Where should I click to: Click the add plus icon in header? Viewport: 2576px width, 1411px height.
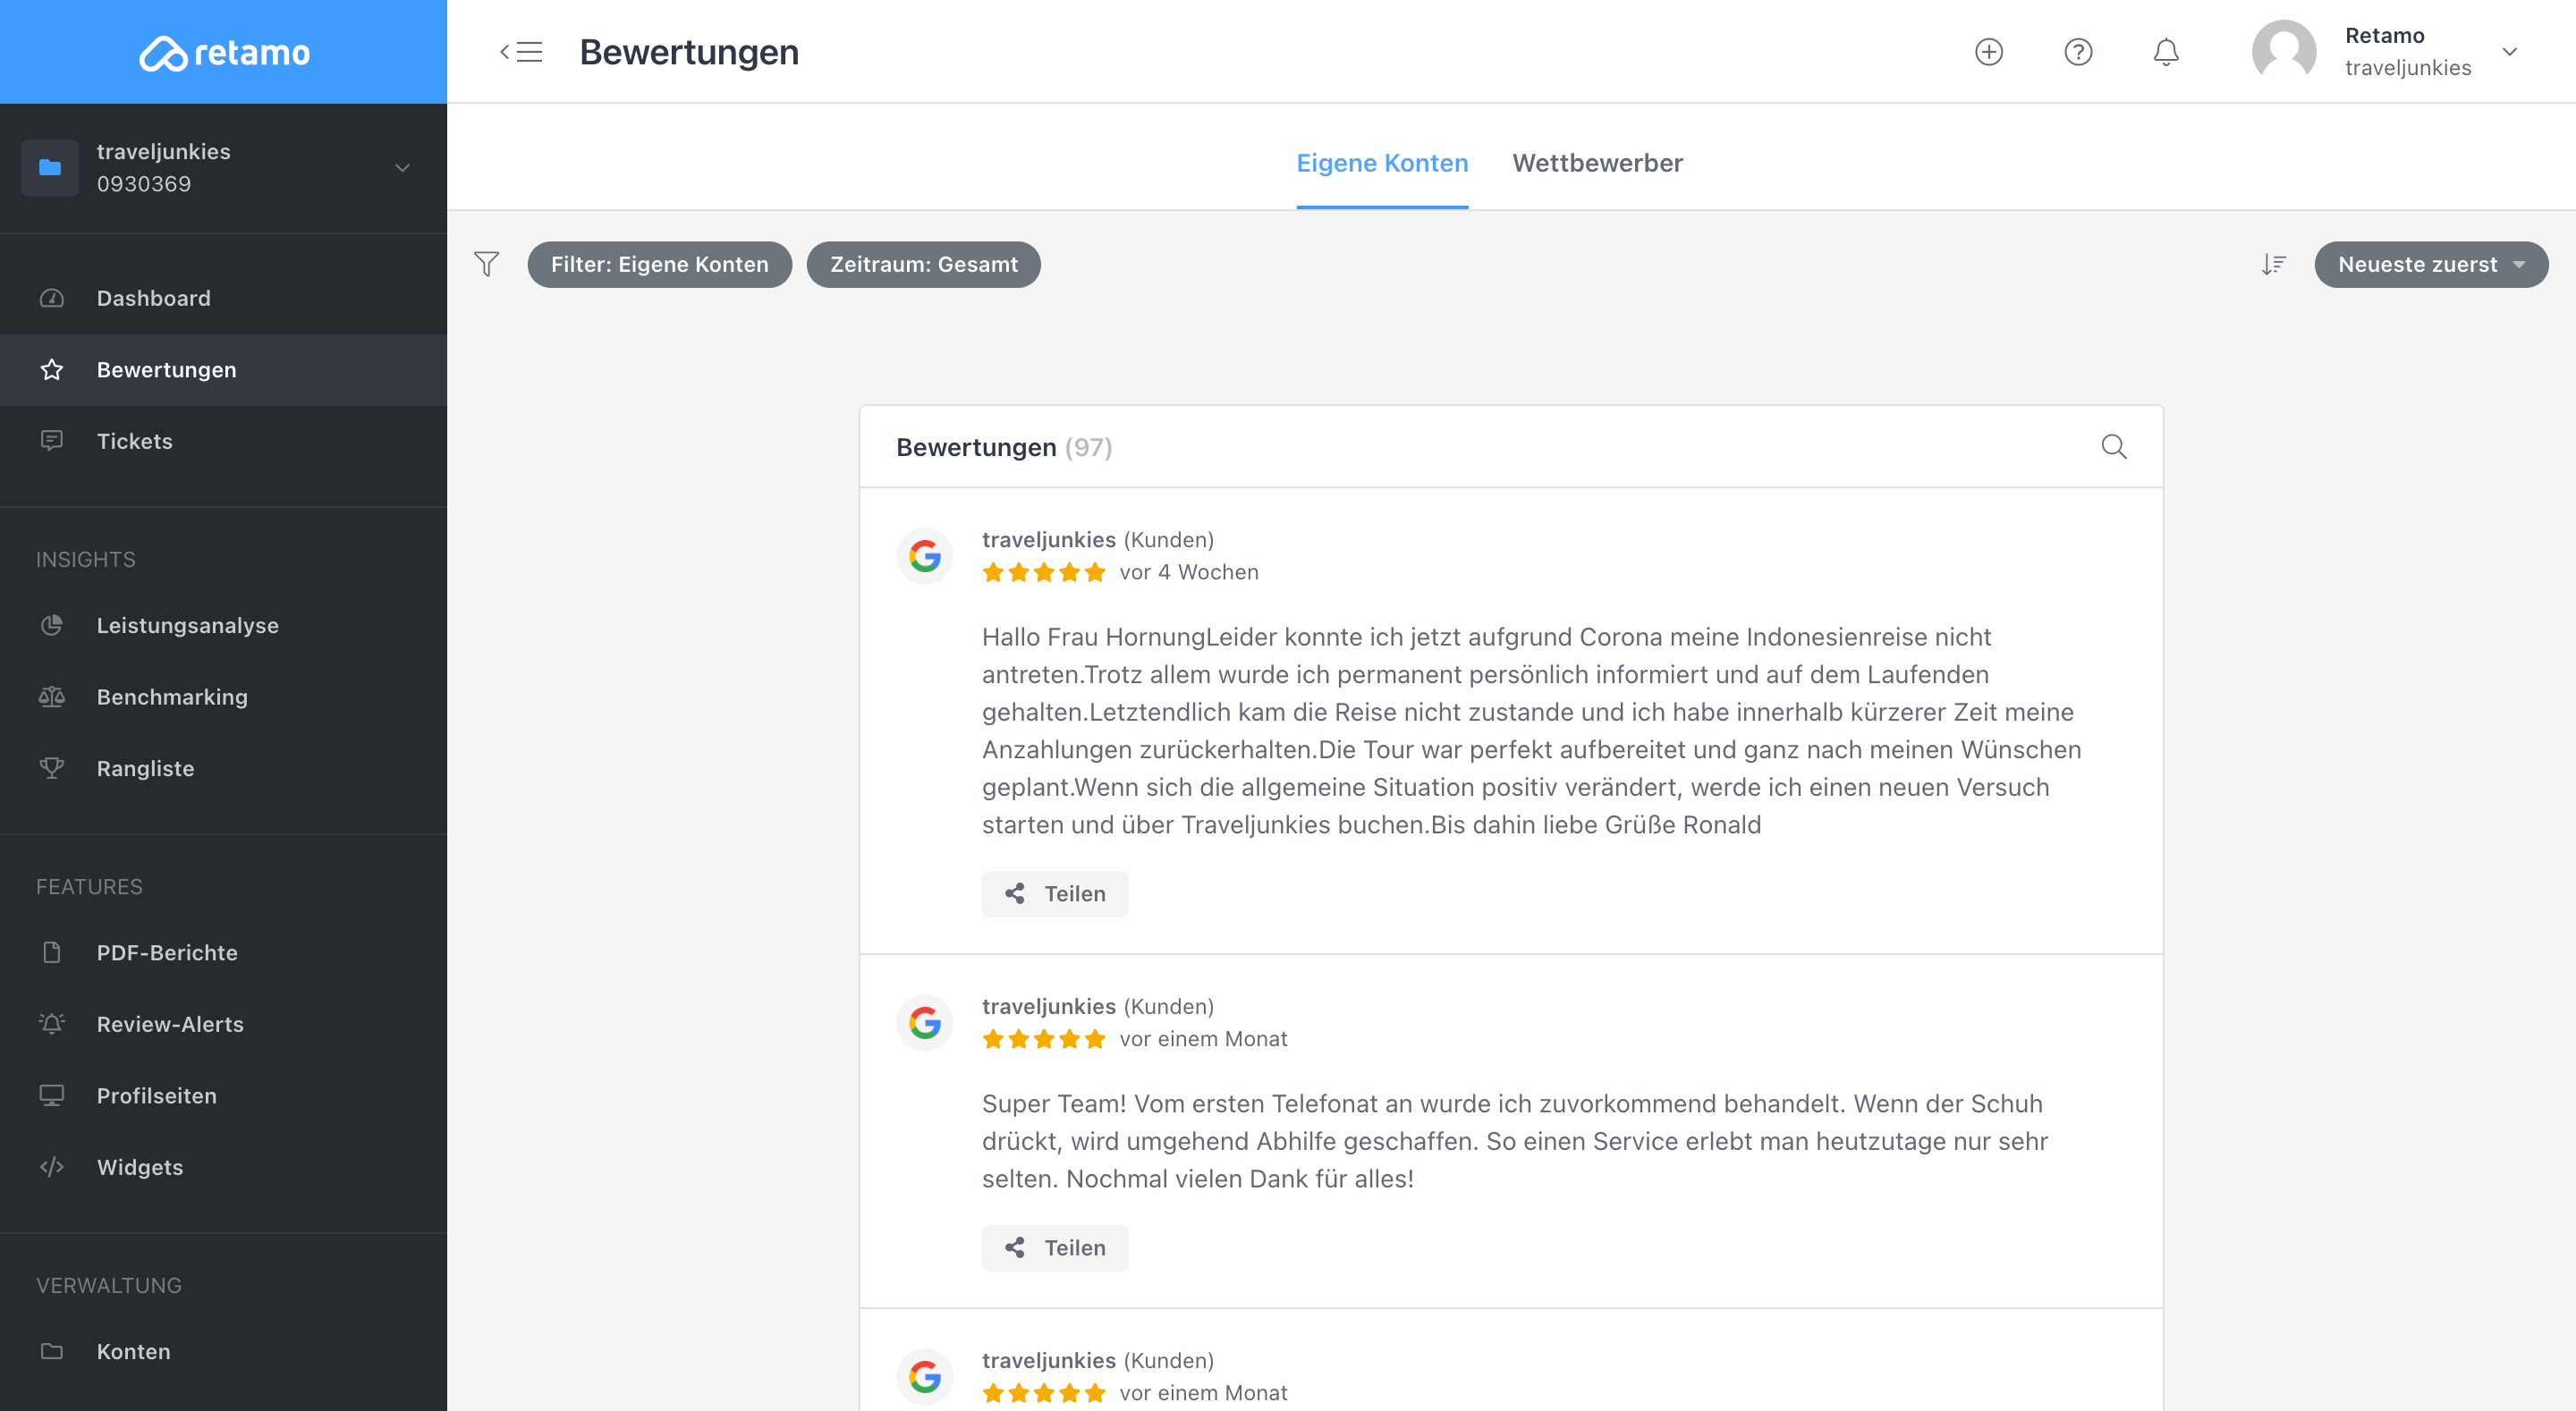tap(1988, 52)
